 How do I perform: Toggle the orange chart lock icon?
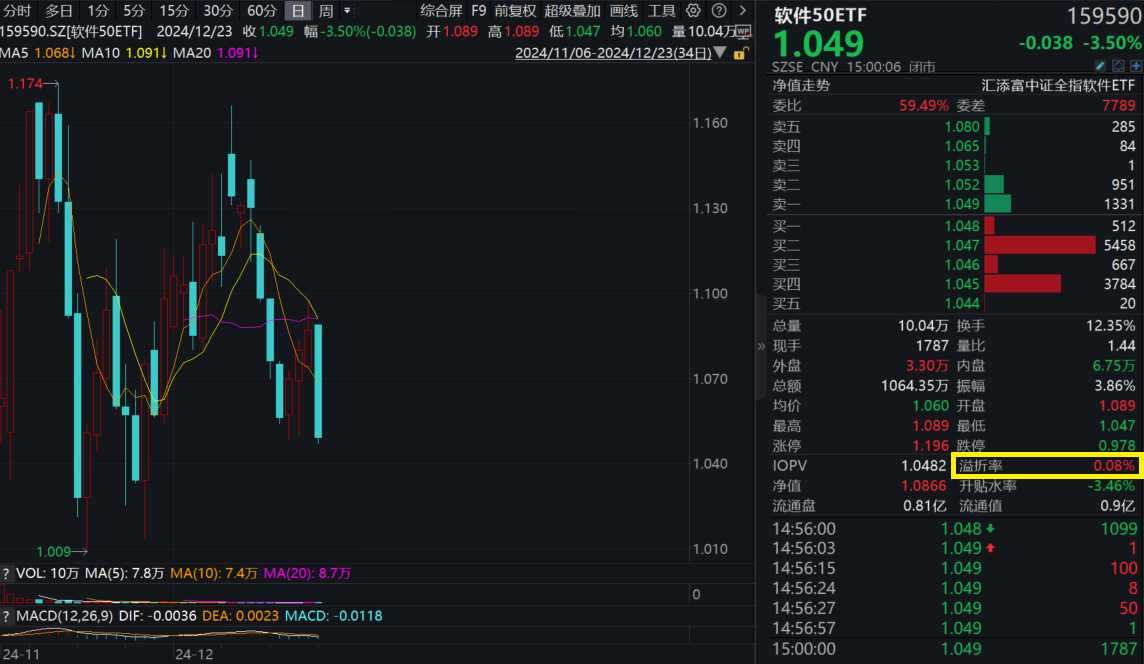pyautogui.click(x=740, y=53)
